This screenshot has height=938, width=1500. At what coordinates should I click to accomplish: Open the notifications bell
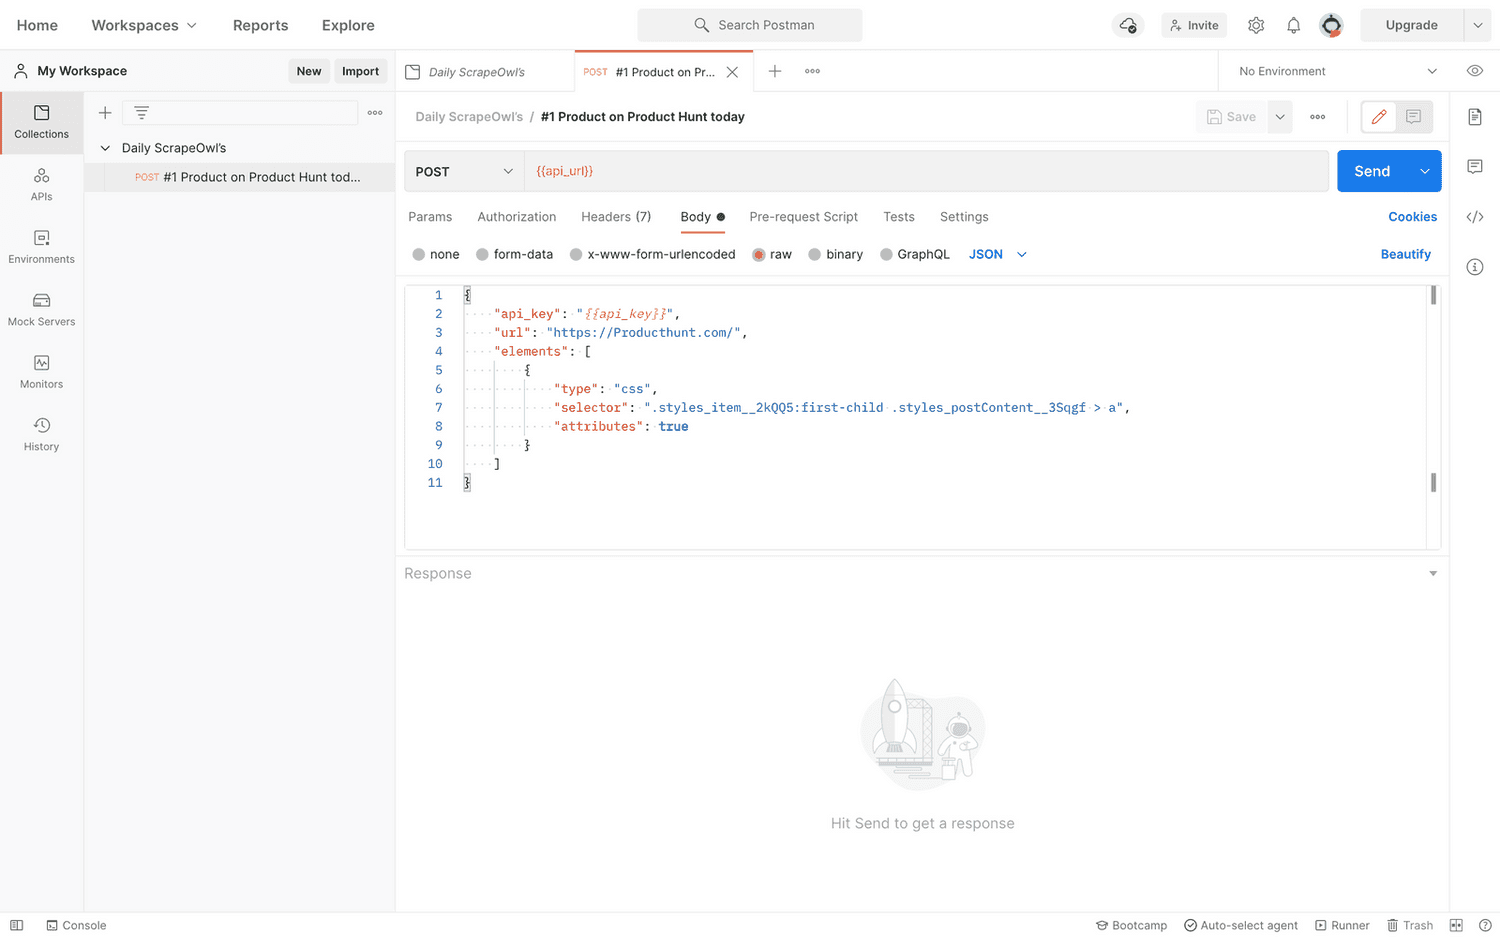[1293, 24]
